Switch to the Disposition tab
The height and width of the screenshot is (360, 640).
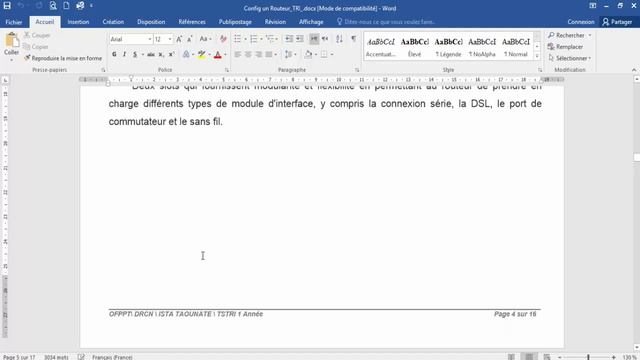point(151,22)
